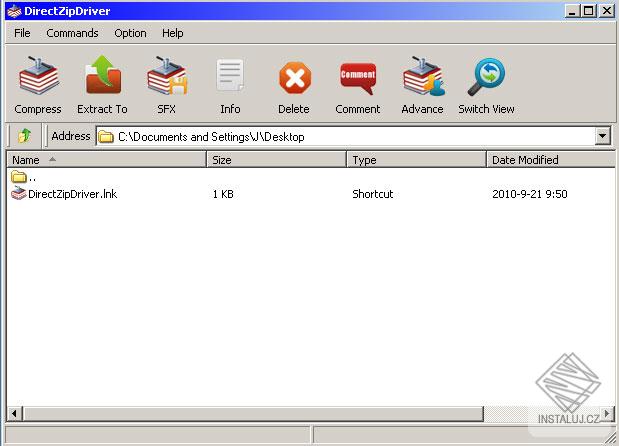Click the DirectZipDriver.lnk file icon
Screen dimensions: 619x446
pos(19,193)
